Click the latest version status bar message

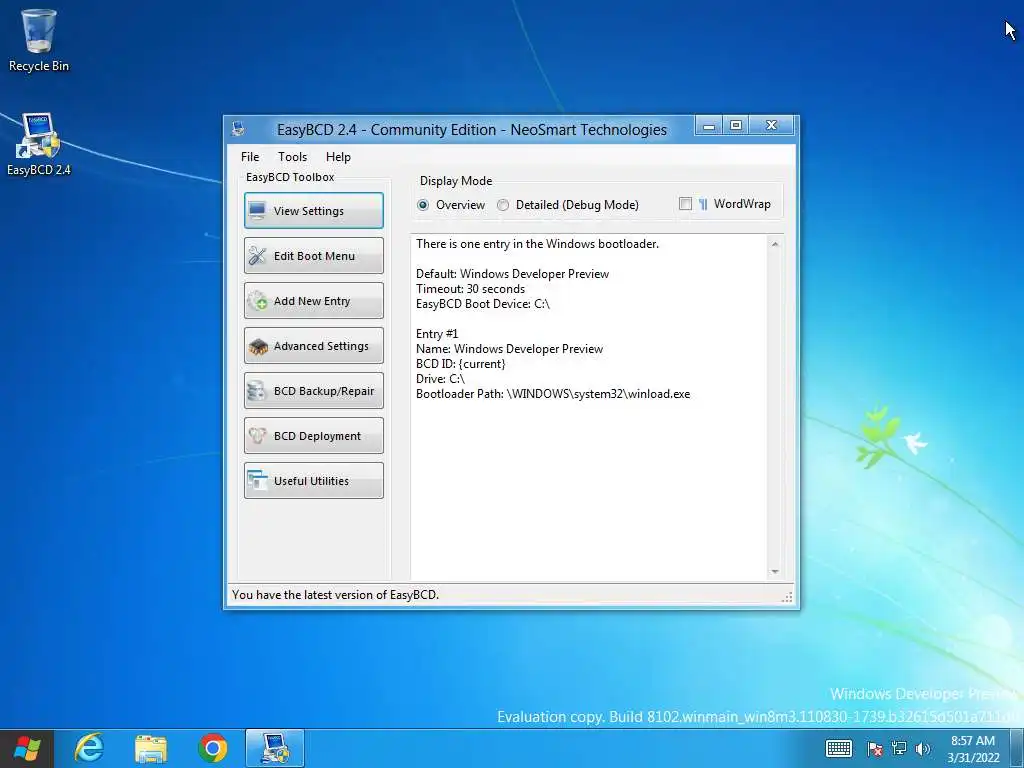pos(336,595)
